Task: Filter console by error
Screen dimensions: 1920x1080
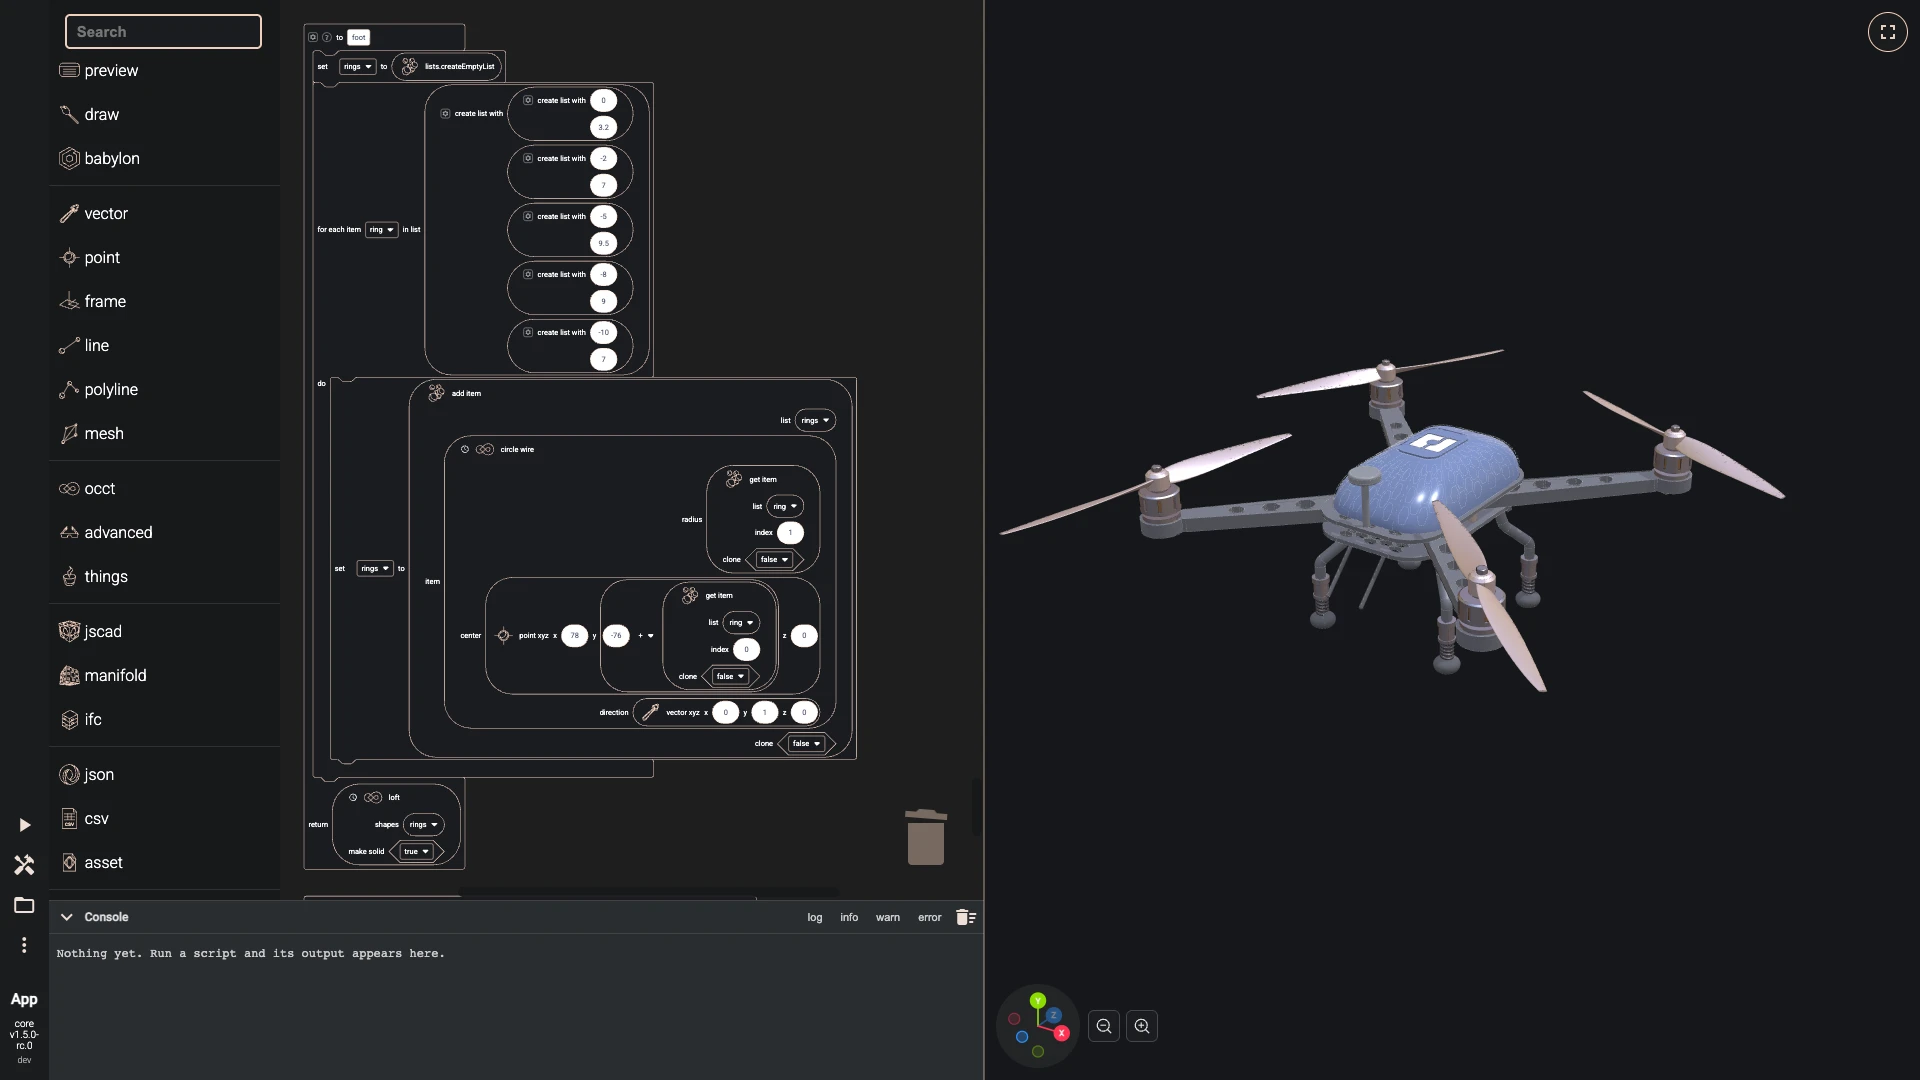Action: [x=930, y=917]
